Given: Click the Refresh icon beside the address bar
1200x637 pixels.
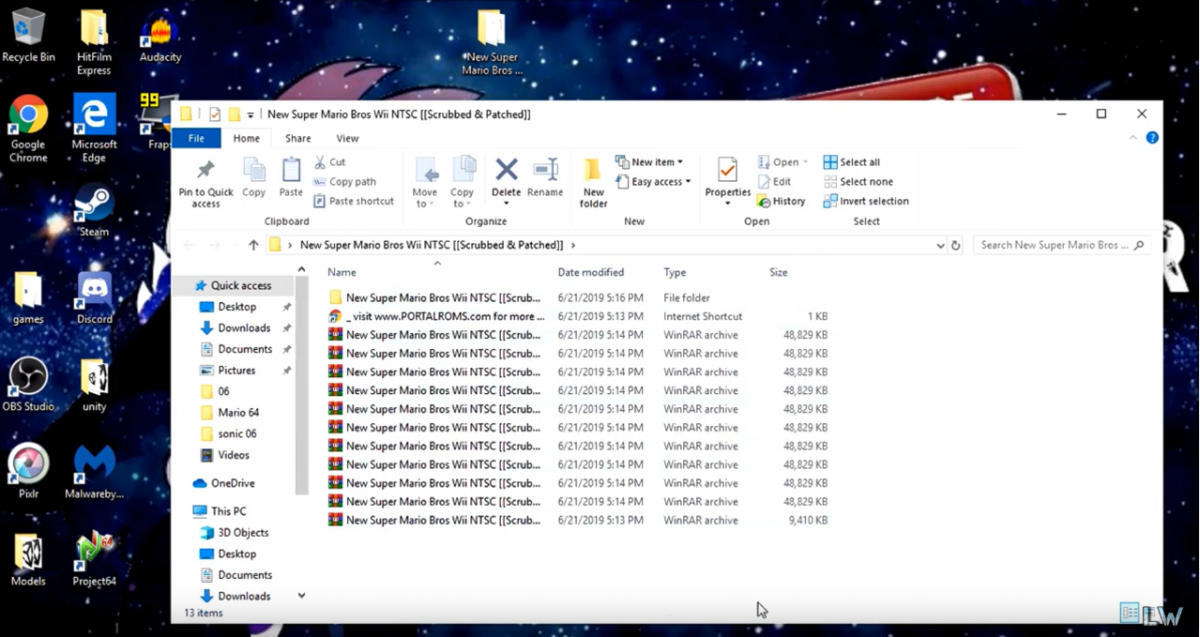Looking at the screenshot, I should pos(957,245).
